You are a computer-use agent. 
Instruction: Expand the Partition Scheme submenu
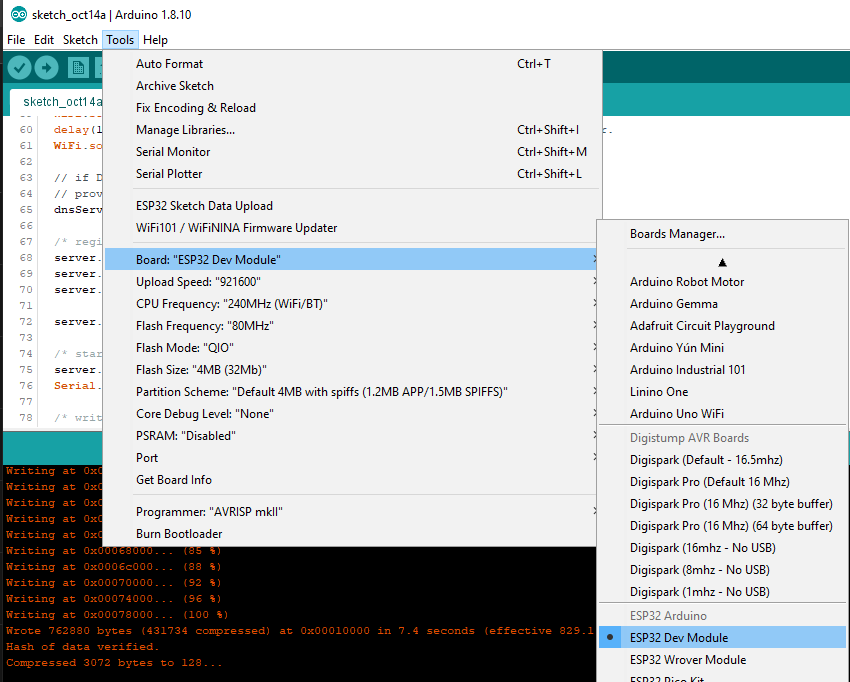(x=352, y=391)
